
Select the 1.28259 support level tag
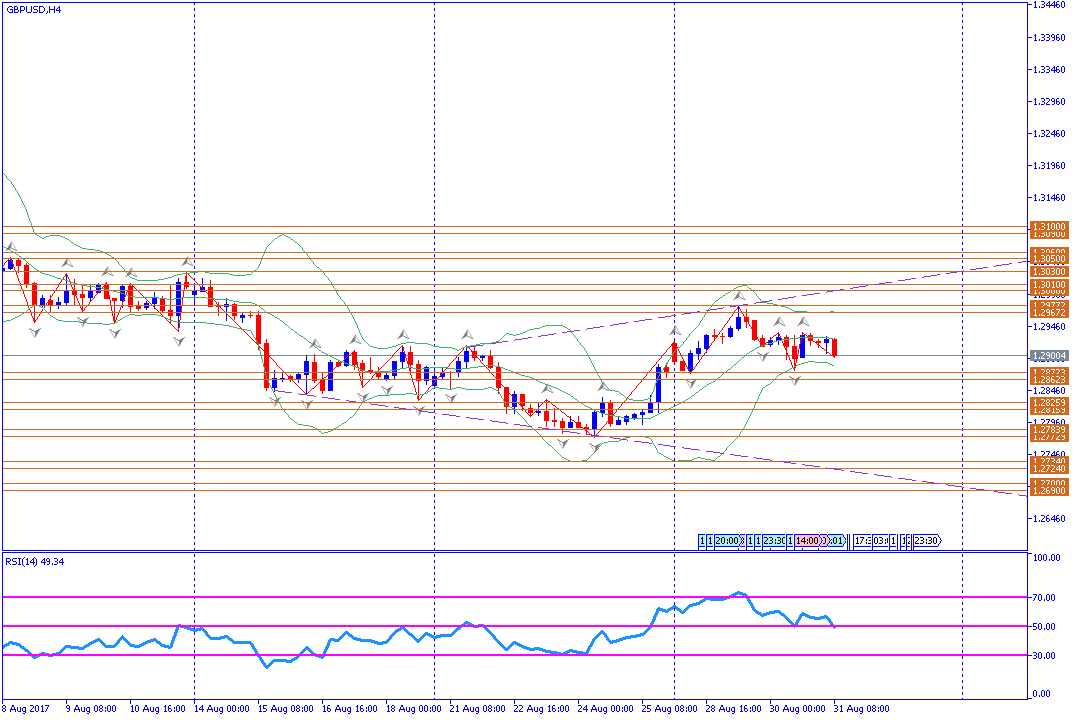[1049, 402]
